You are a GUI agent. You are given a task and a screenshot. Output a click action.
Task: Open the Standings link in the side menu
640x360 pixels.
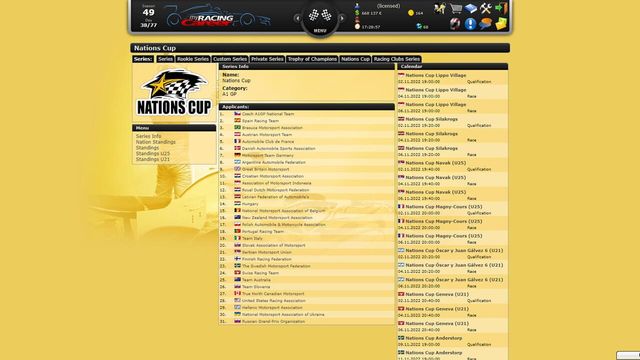[x=147, y=148]
